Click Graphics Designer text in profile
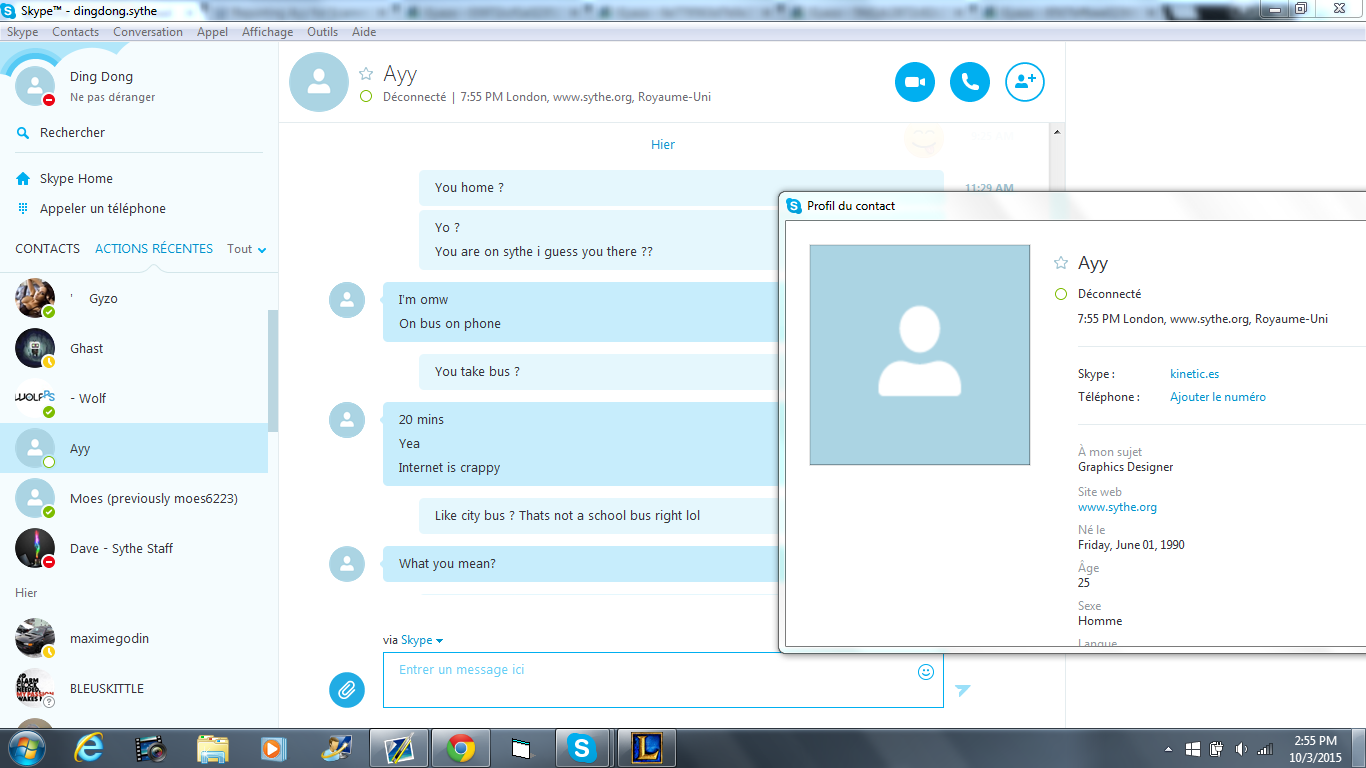Image resolution: width=1366 pixels, height=768 pixels. coord(1125,467)
